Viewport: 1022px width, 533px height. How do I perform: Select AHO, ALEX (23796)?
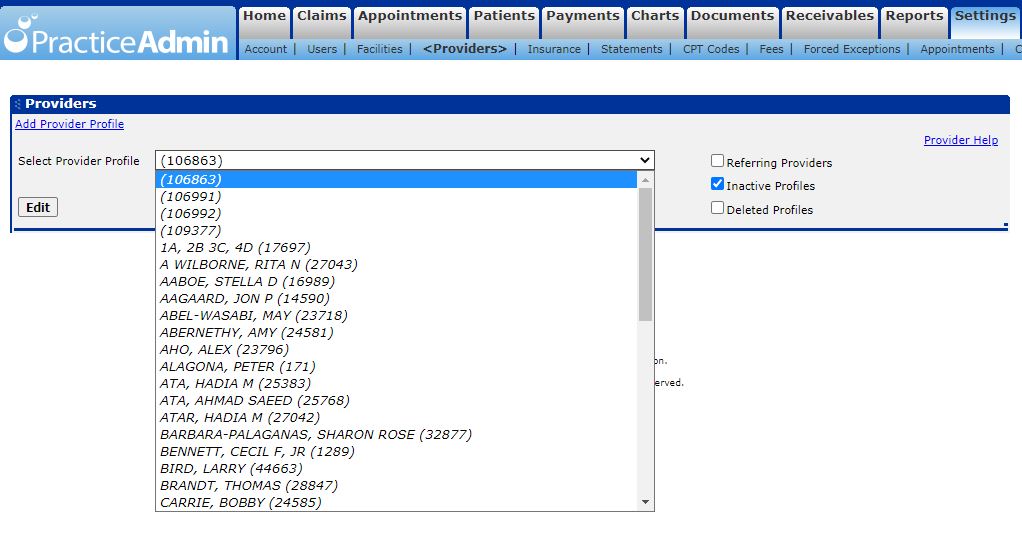pos(396,349)
